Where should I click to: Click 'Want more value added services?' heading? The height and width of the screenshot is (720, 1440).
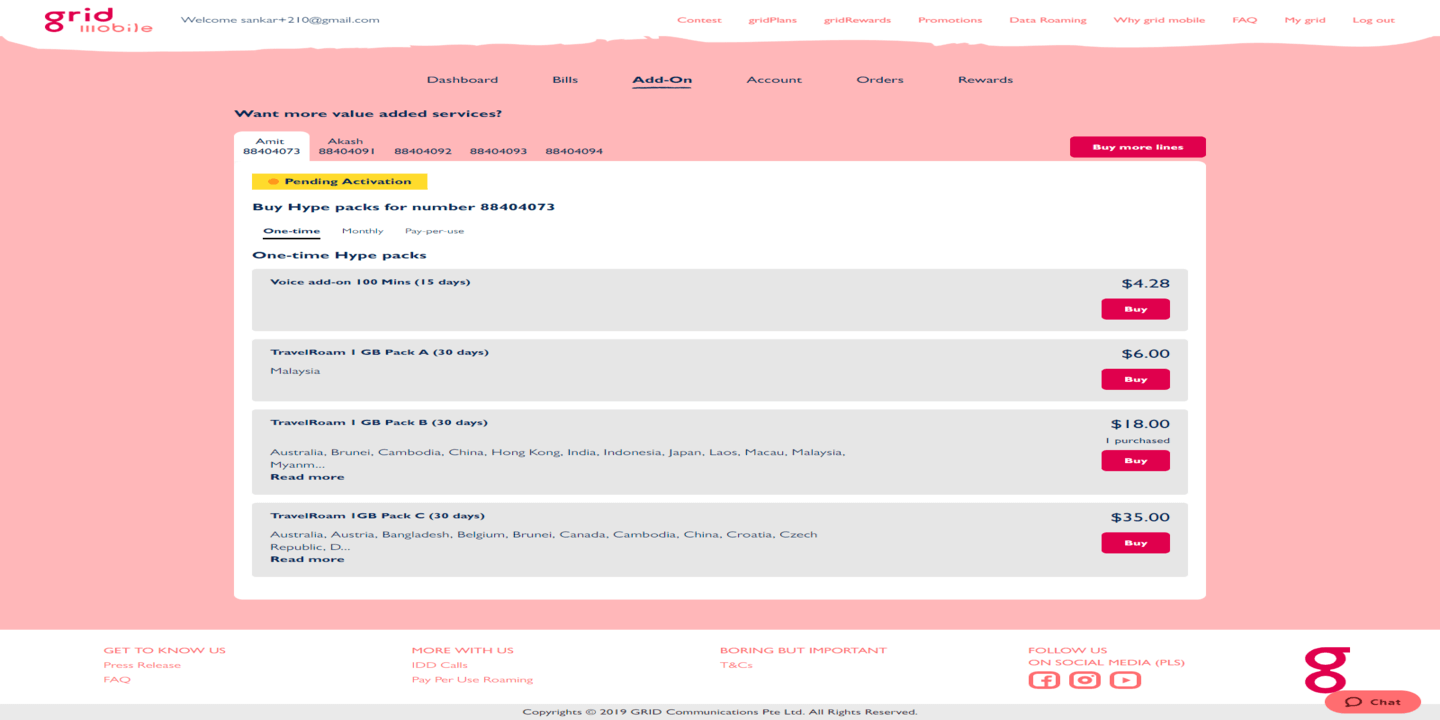[368, 114]
